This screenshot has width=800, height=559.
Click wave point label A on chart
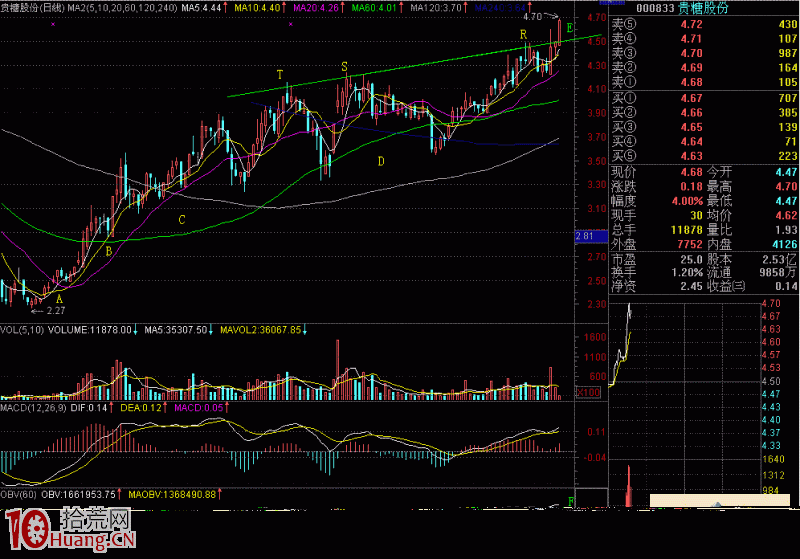tap(59, 298)
